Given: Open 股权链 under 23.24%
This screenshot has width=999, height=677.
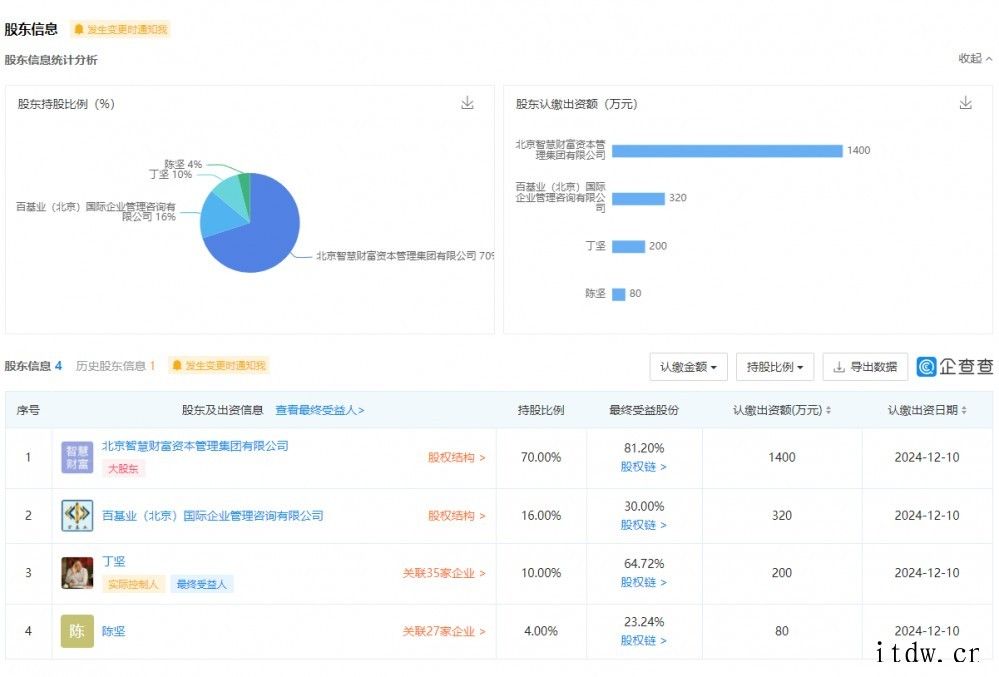Looking at the screenshot, I should [x=643, y=640].
